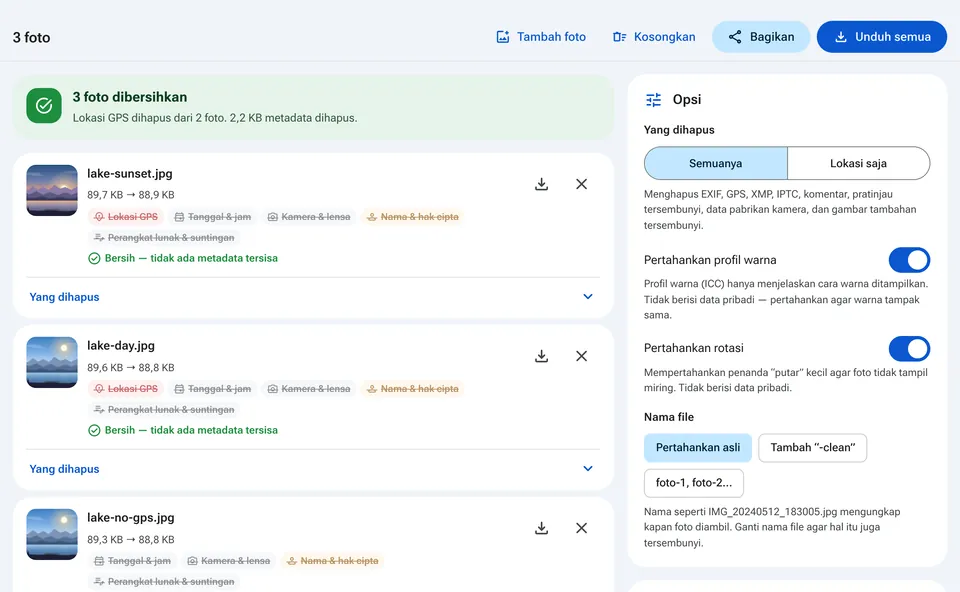The width and height of the screenshot is (960, 592).
Task: Click file size text "89,3 KB → 88,8 KB"
Action: 130,539
